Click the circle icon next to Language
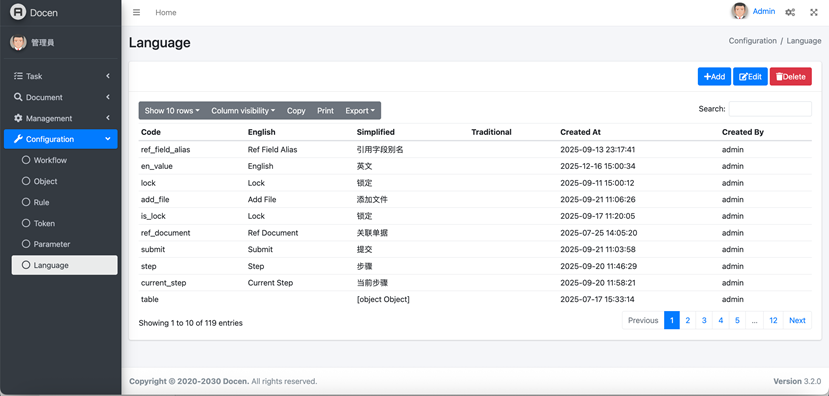The height and width of the screenshot is (396, 829). pyautogui.click(x=26, y=265)
